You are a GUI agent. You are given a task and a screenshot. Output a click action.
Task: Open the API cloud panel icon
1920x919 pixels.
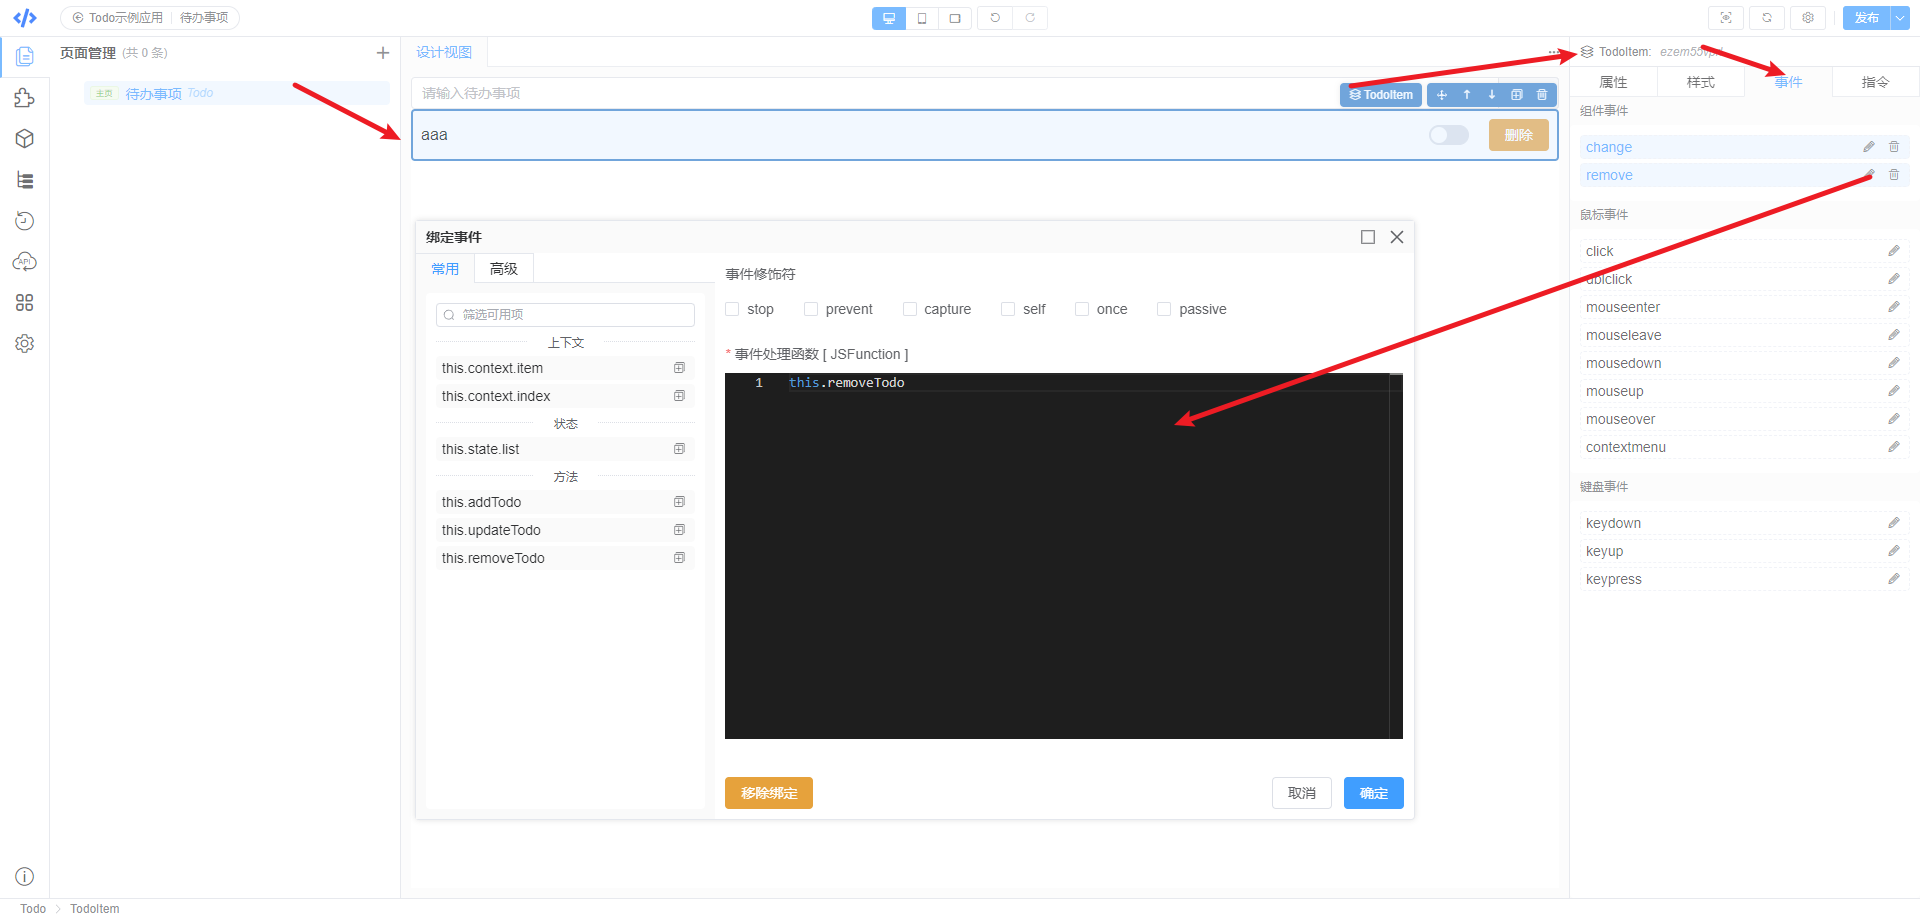tap(25, 262)
